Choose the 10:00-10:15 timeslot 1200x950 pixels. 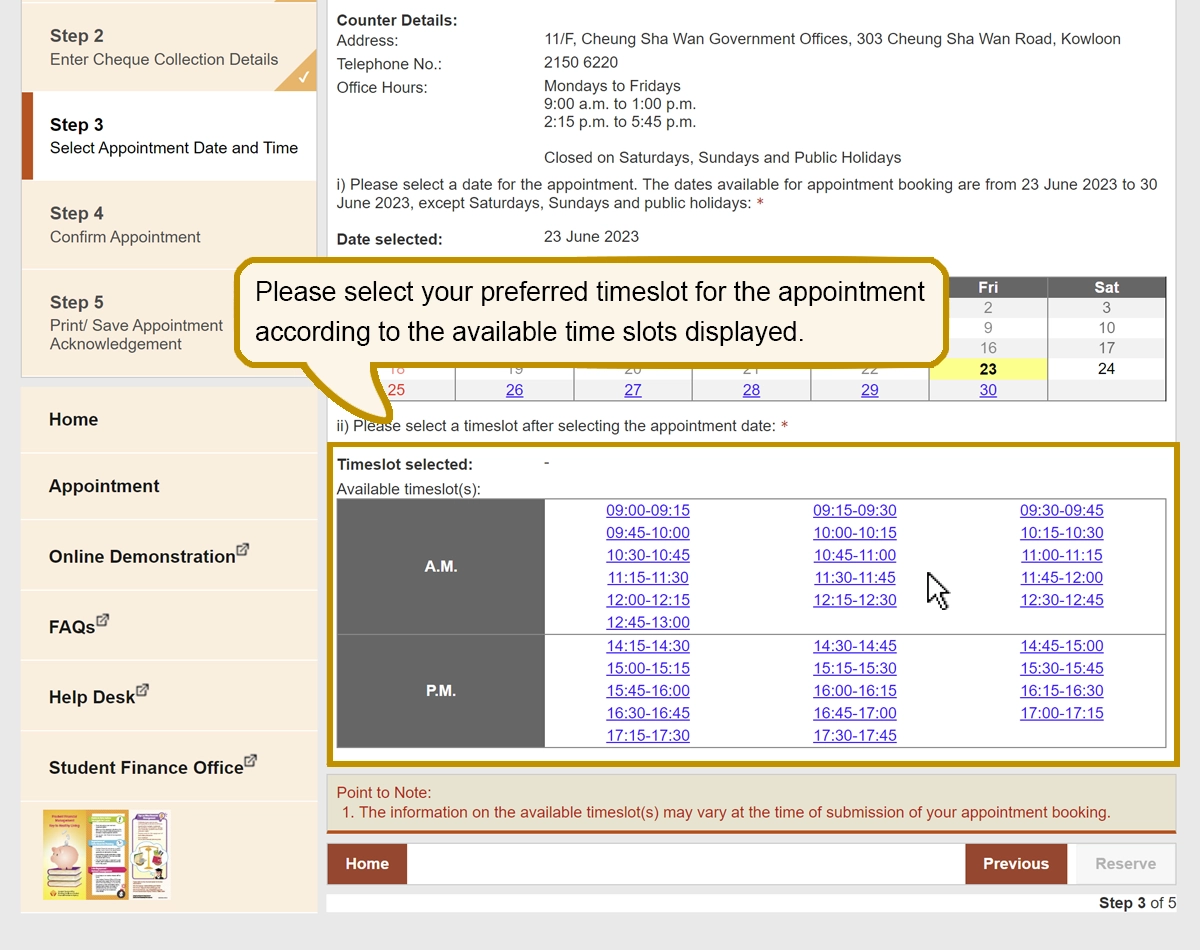coord(855,533)
